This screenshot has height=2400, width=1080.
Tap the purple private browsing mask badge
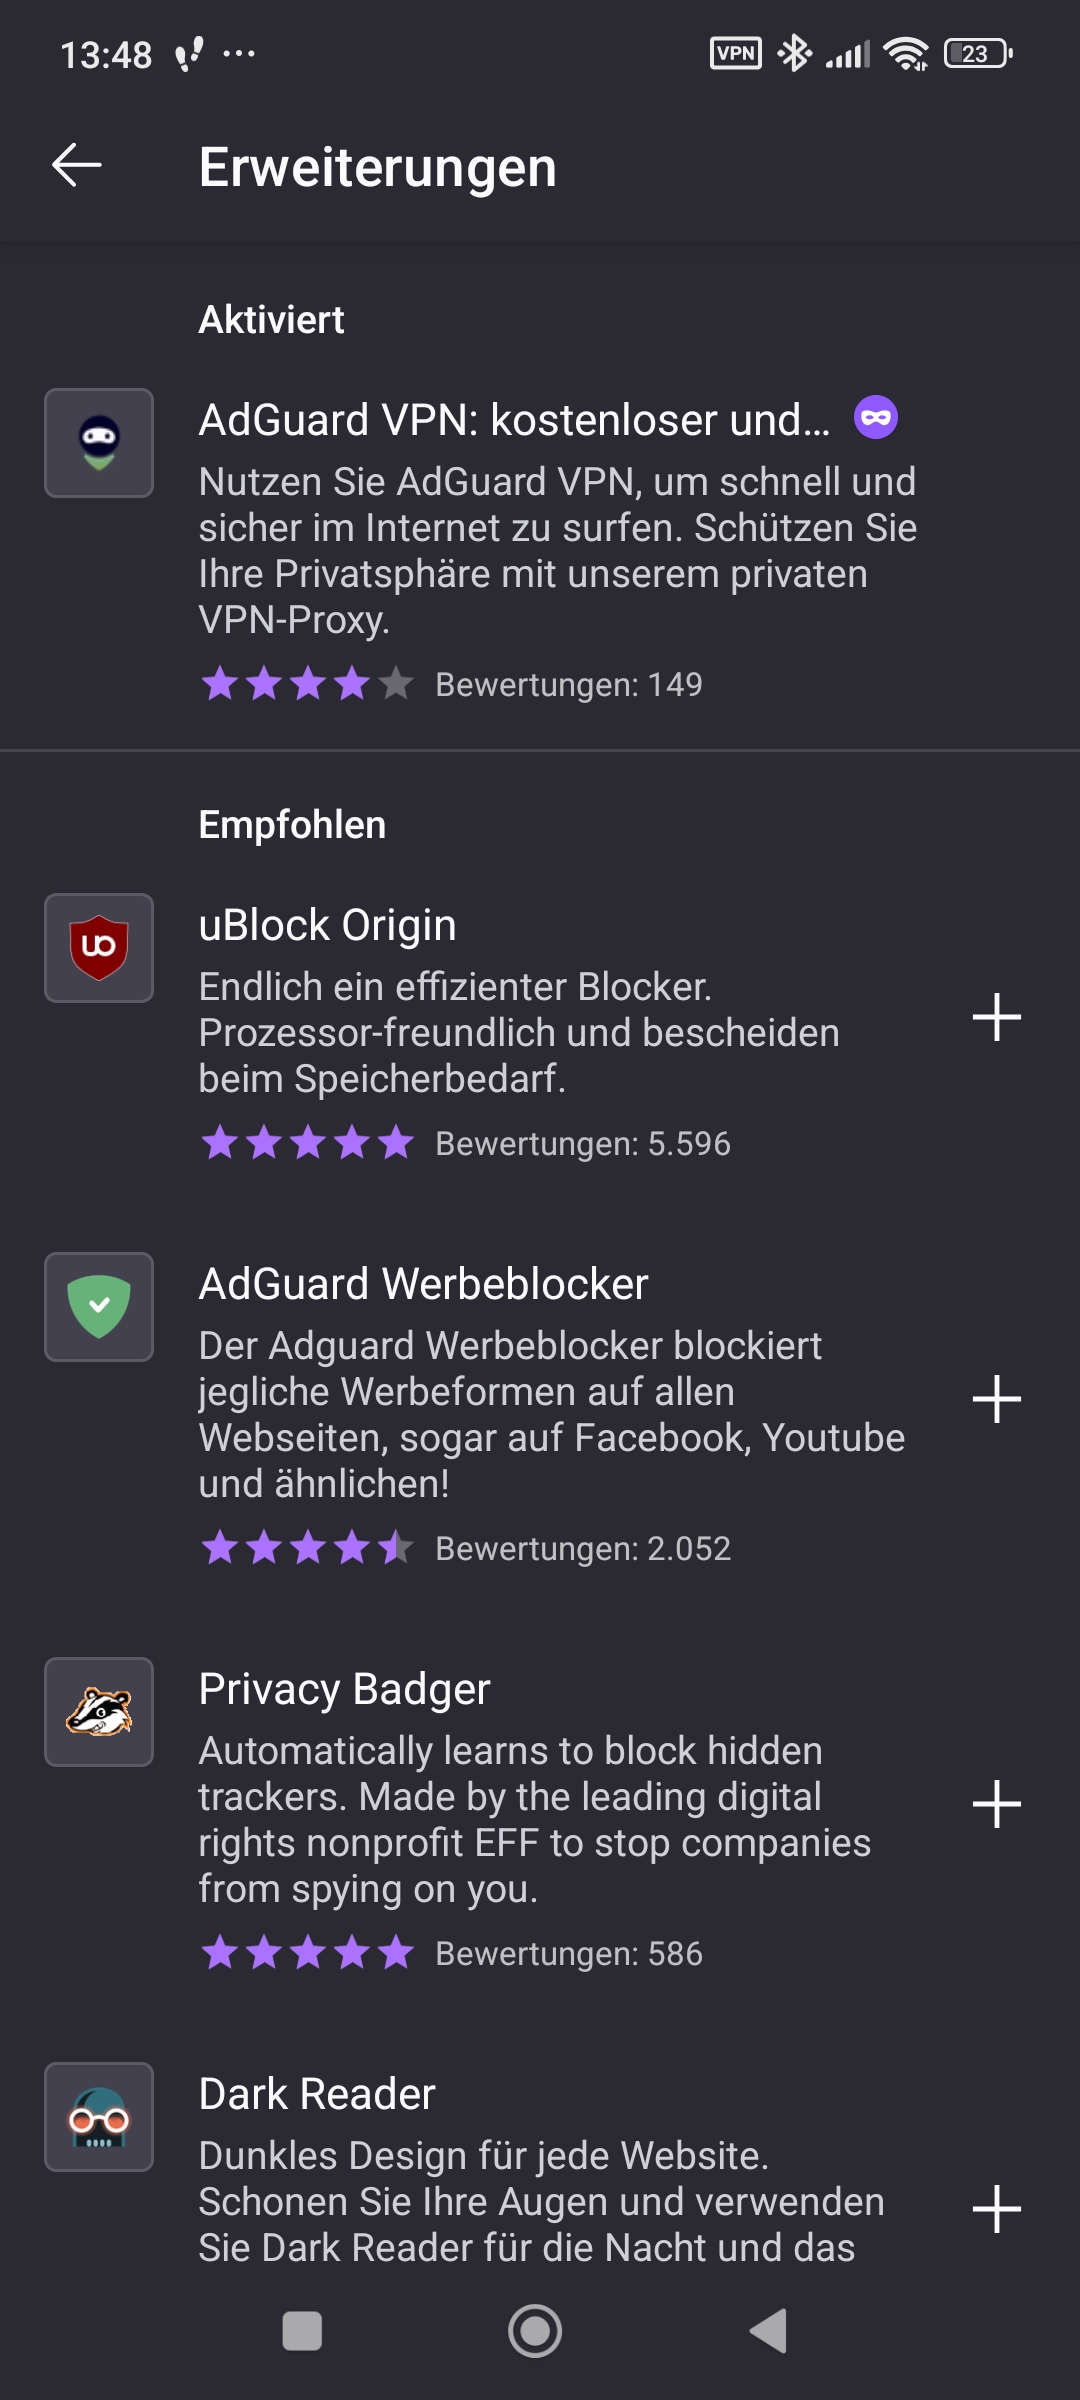[876, 418]
